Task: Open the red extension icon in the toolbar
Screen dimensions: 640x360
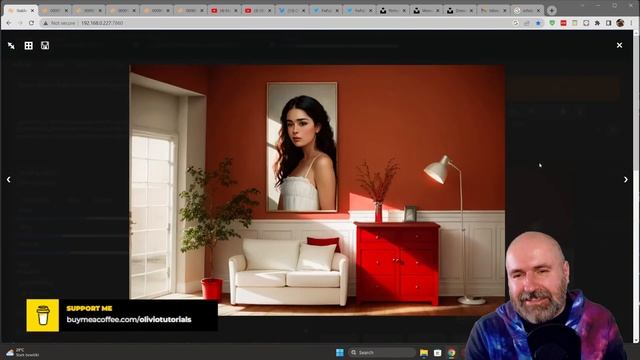Action: click(x=564, y=23)
